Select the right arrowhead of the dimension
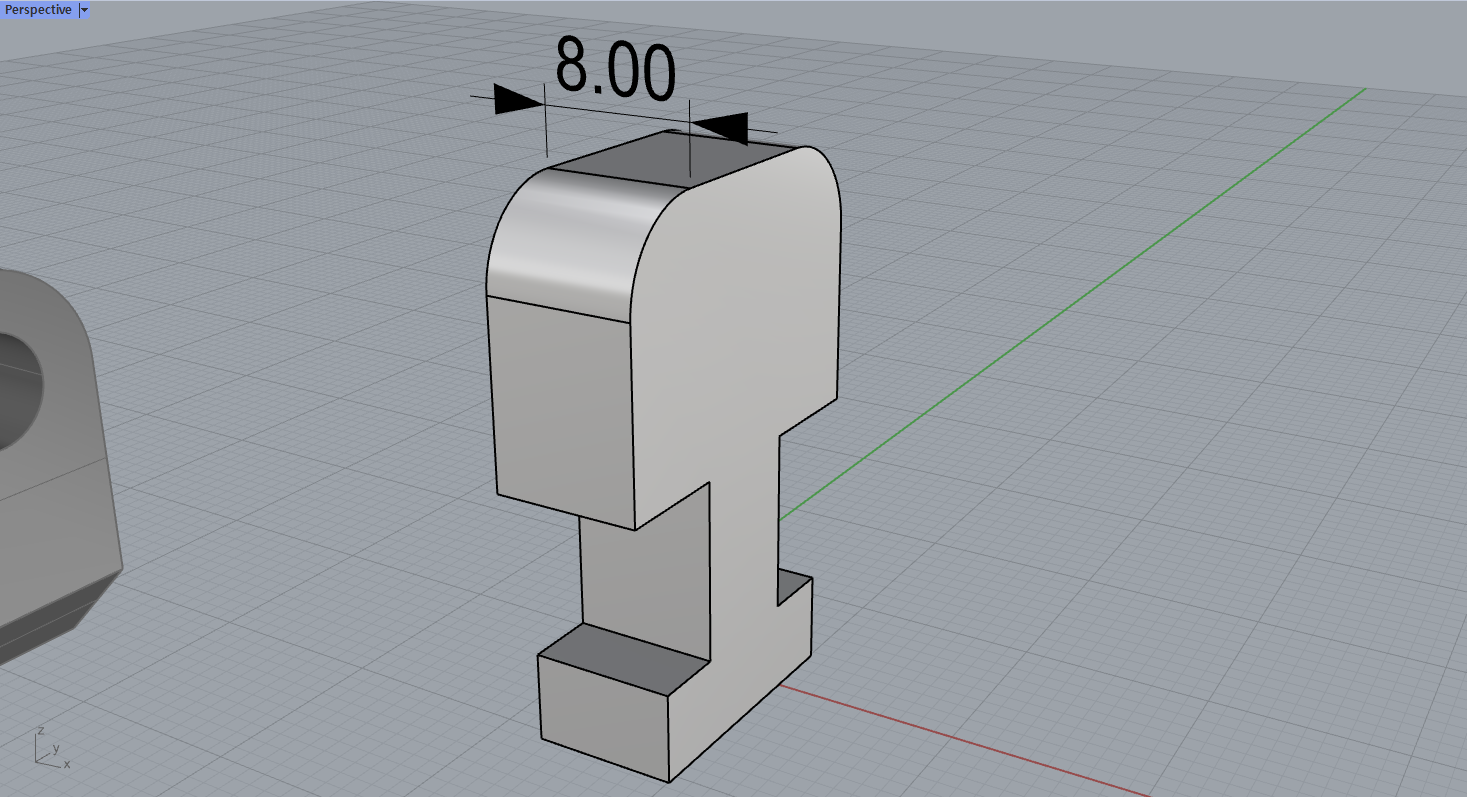 point(721,127)
